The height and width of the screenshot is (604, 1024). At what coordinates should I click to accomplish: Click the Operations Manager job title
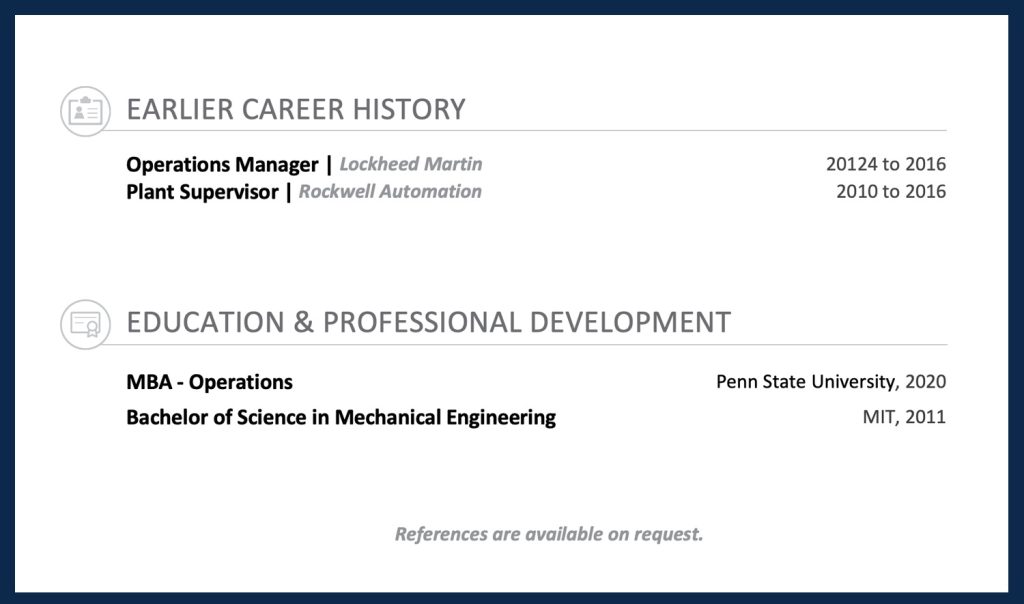222,164
